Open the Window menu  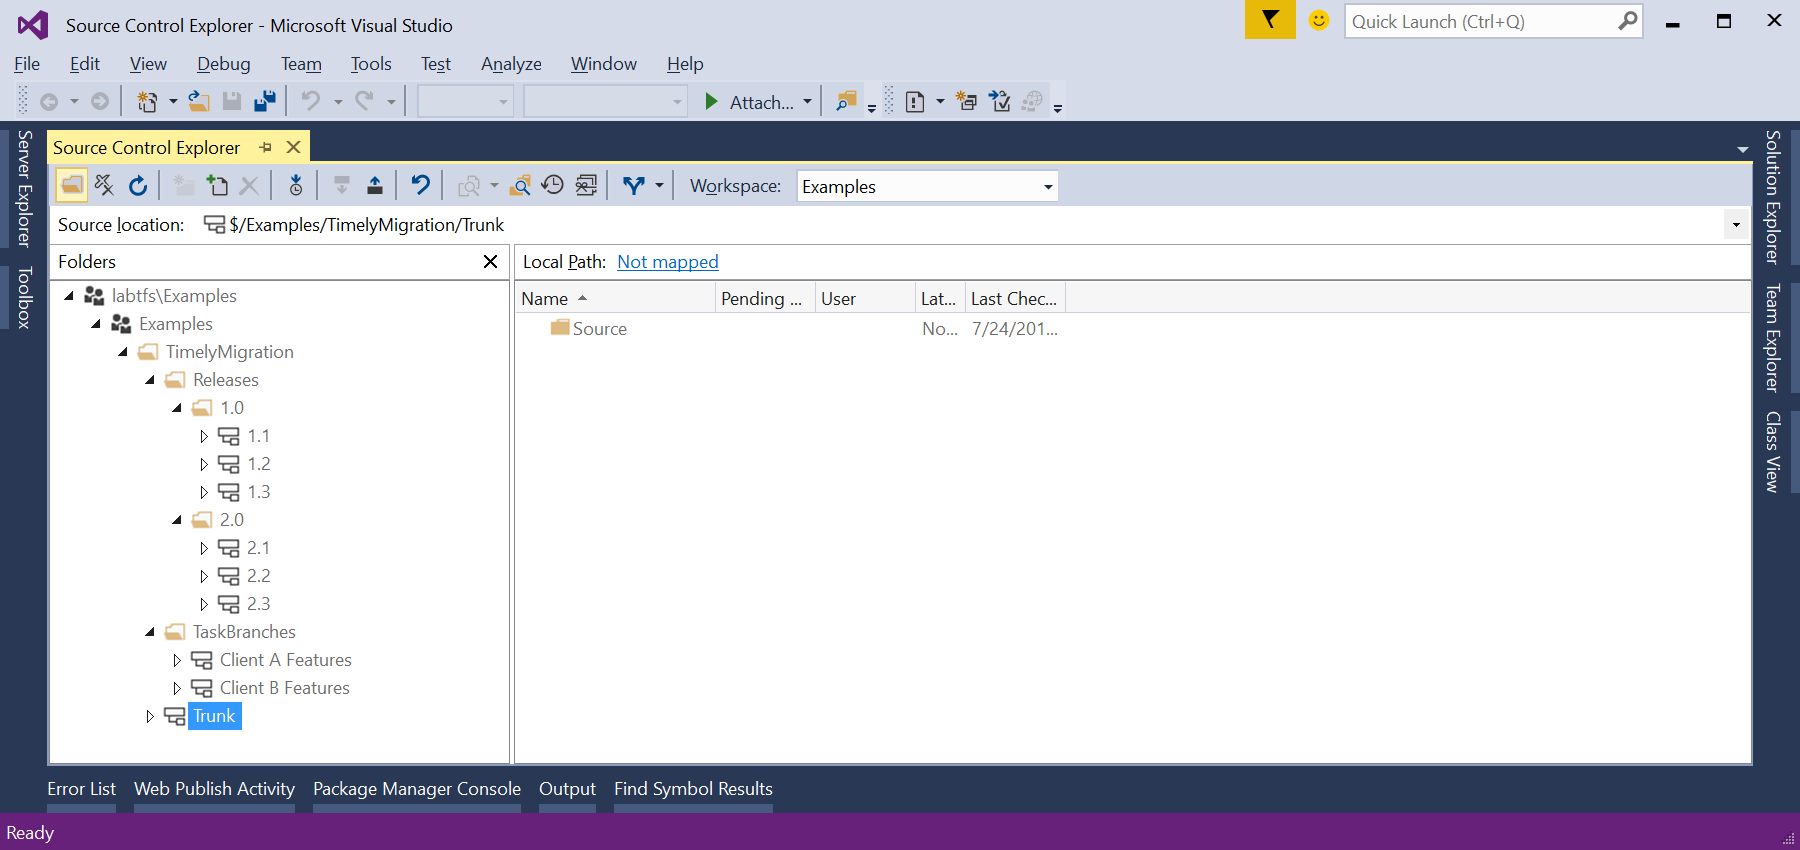point(604,63)
